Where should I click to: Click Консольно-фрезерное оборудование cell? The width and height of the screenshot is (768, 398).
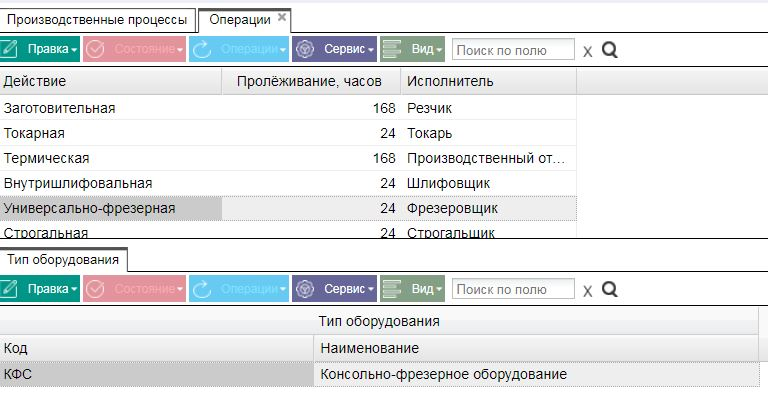pyautogui.click(x=536, y=374)
